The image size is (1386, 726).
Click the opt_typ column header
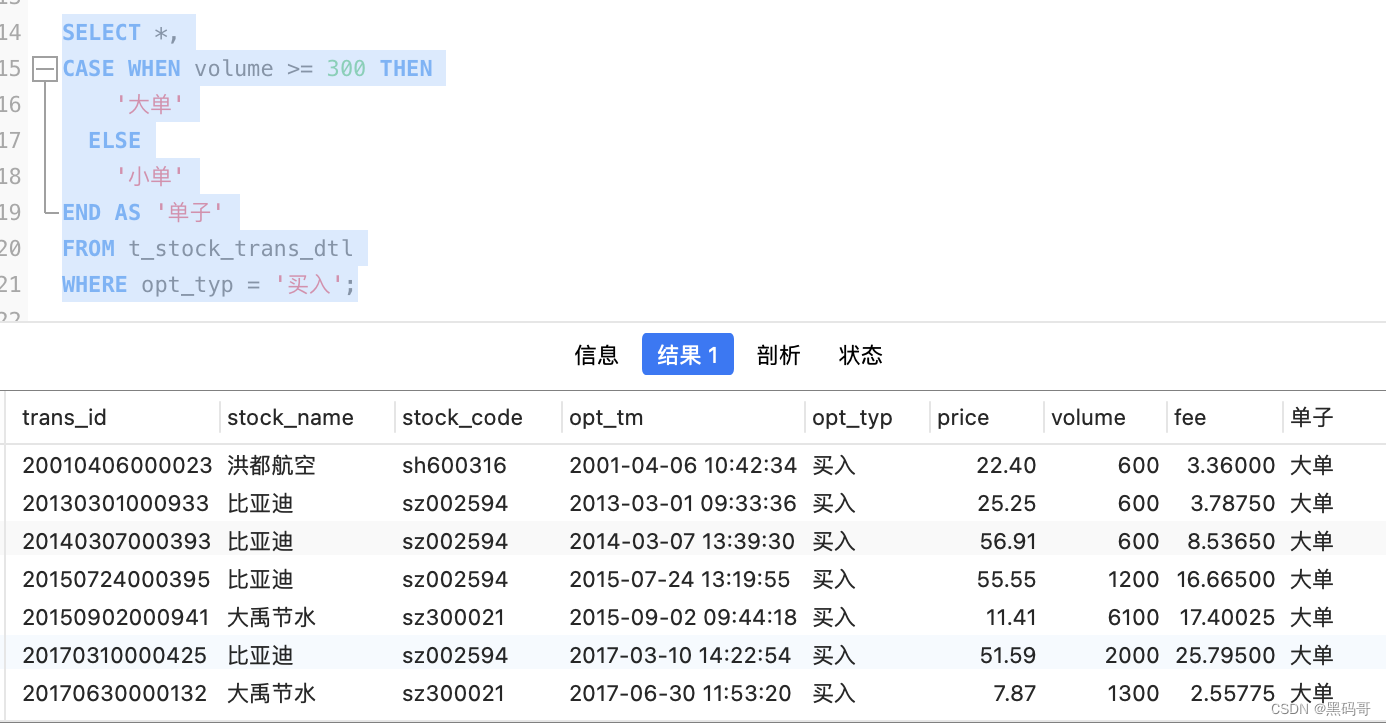click(x=852, y=418)
